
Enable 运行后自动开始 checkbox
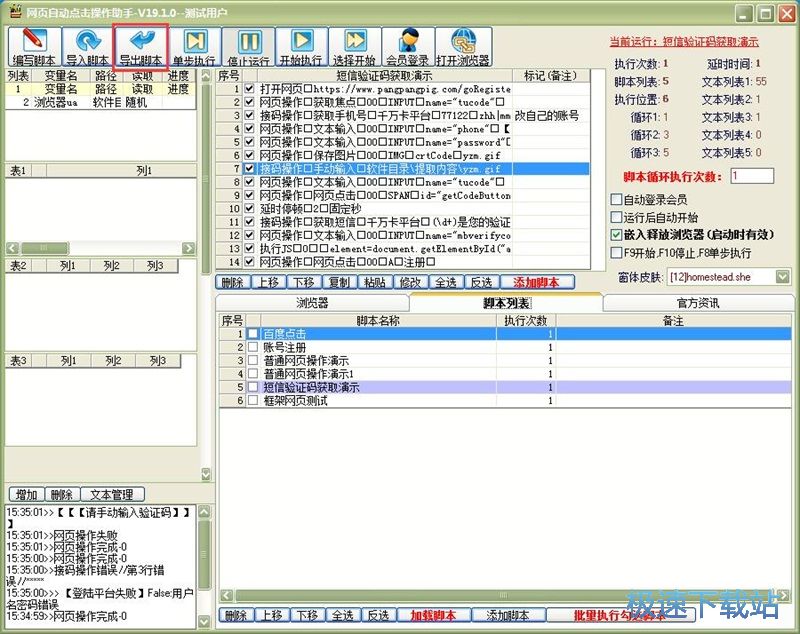coord(616,217)
